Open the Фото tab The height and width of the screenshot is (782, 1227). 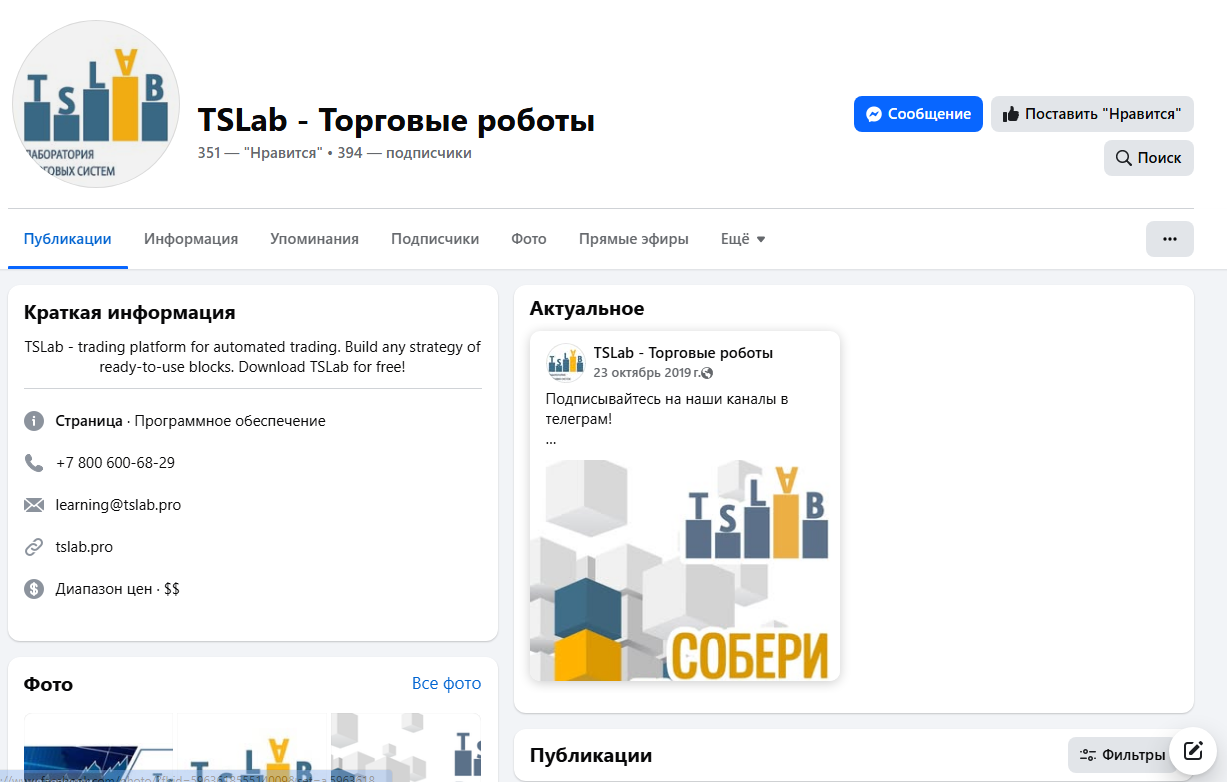(529, 239)
